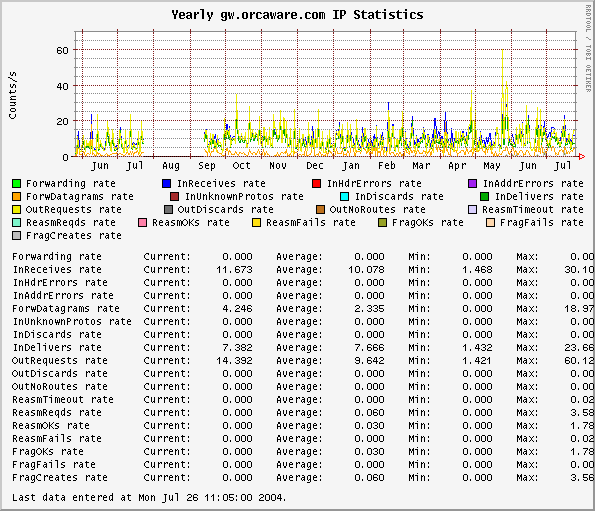The width and height of the screenshot is (595, 511).
Task: Click the cyan InDiscards rate legend swatch
Action: point(345,197)
